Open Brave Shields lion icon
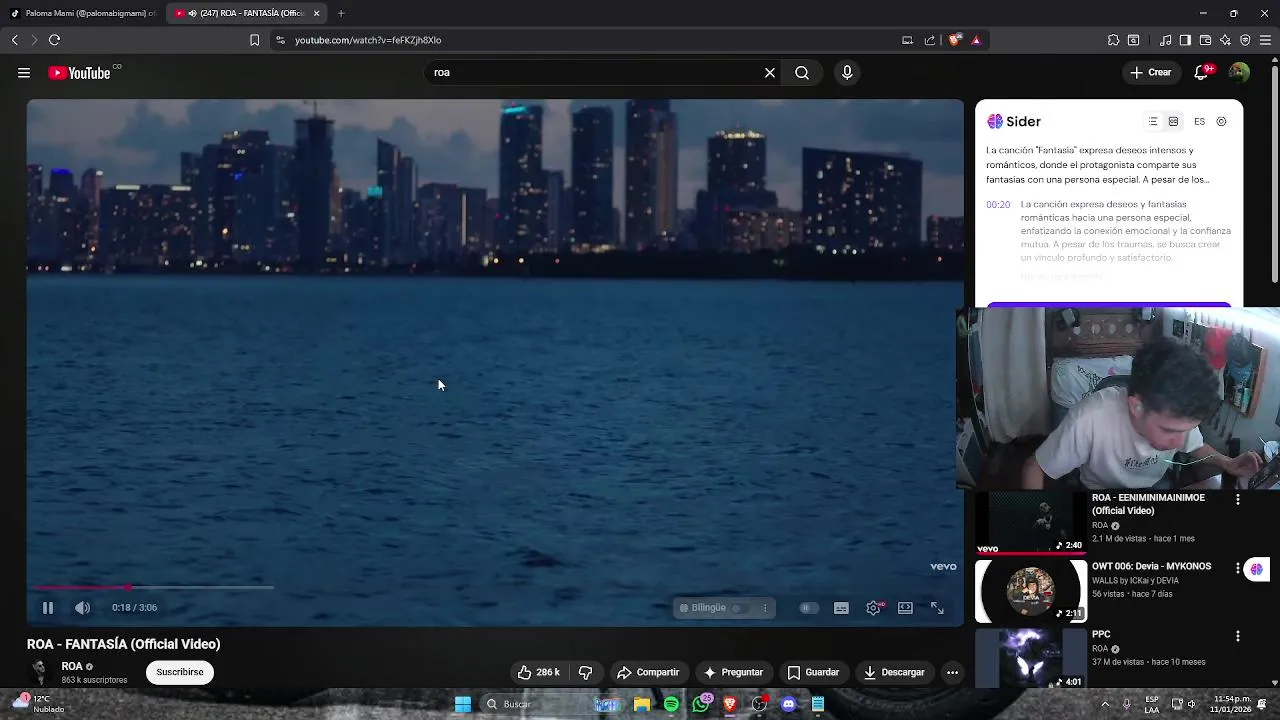 coord(955,40)
